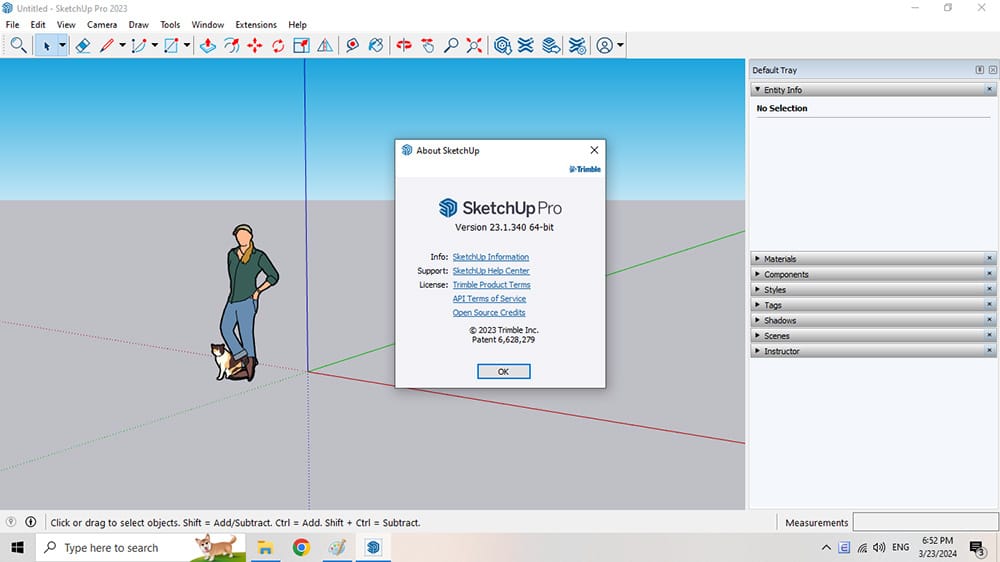Open Extension Warehouse from toolbar
The width and height of the screenshot is (1000, 562).
click(x=526, y=45)
